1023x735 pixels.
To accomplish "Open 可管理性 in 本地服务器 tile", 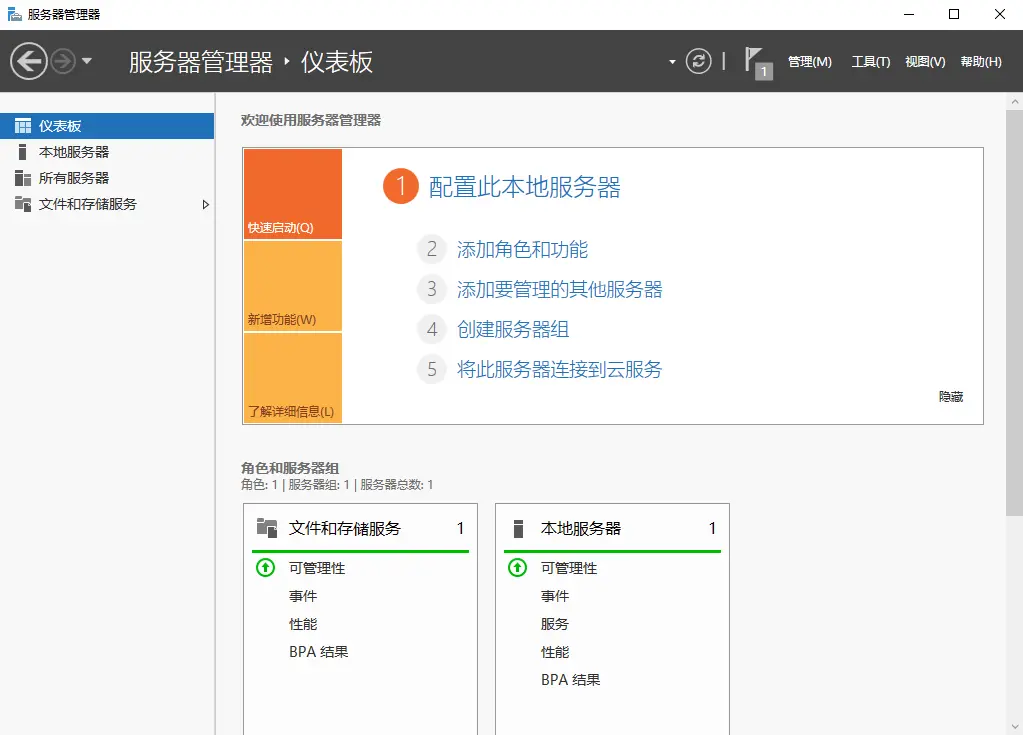I will pyautogui.click(x=569, y=568).
